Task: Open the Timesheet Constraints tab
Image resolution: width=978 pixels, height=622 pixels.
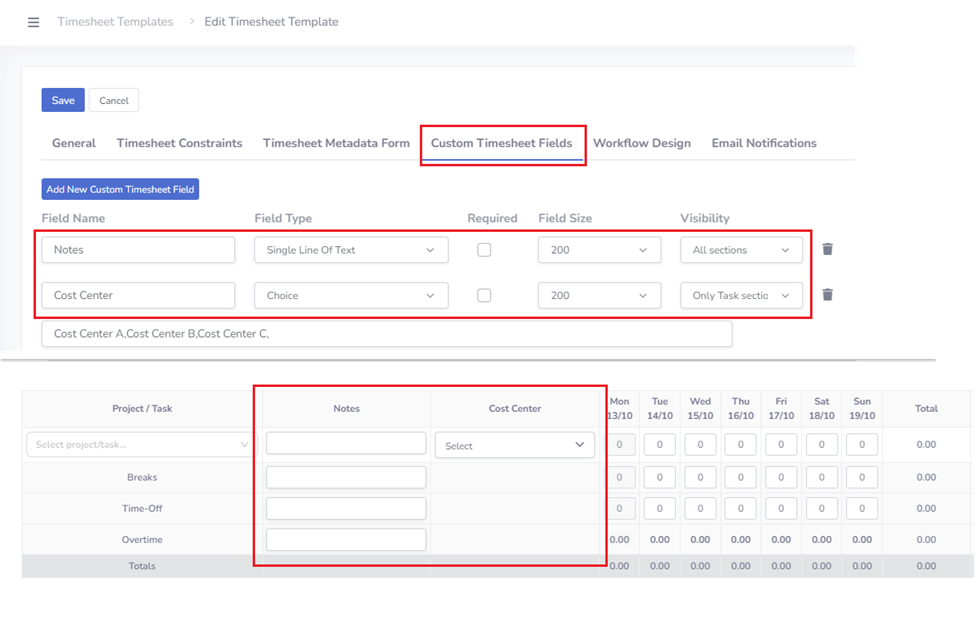Action: pos(179,143)
